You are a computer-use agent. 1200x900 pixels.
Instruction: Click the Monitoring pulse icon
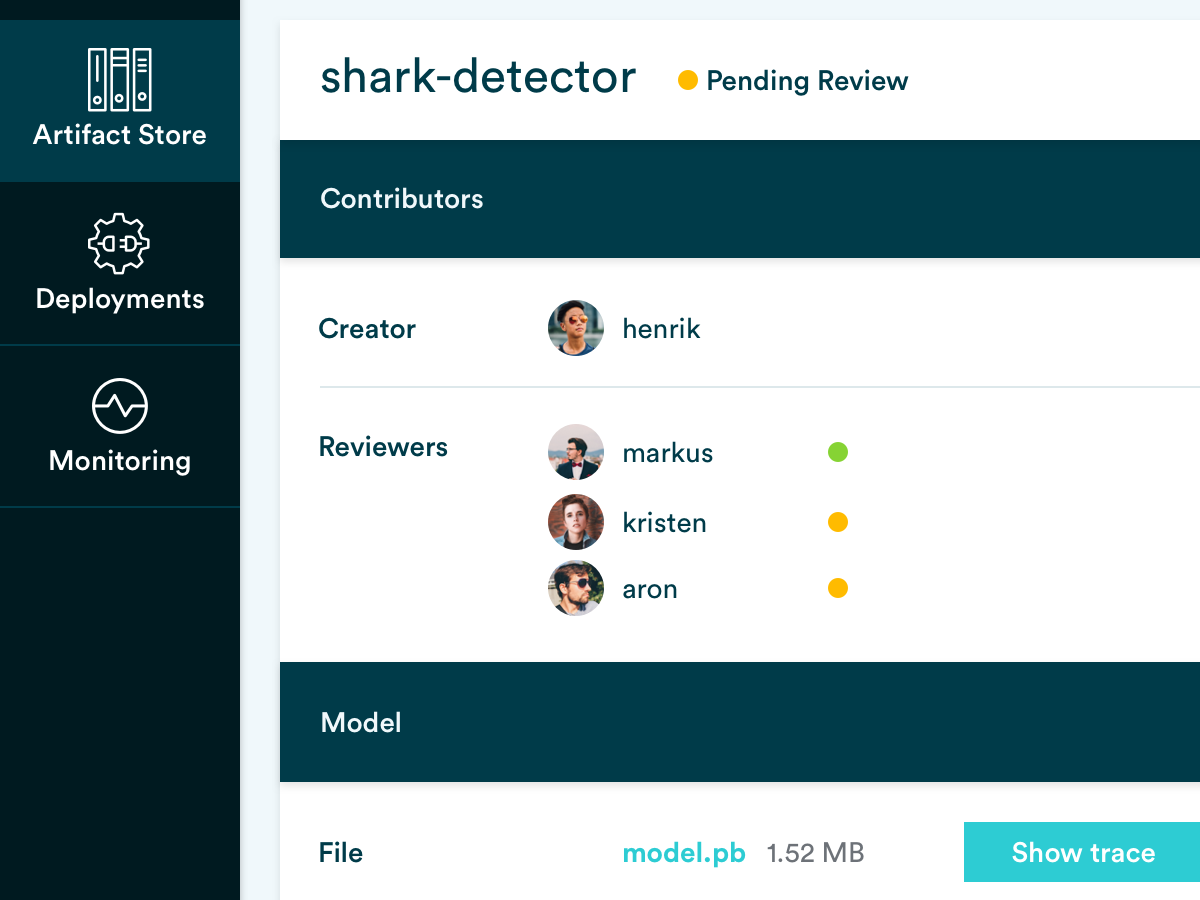click(120, 405)
